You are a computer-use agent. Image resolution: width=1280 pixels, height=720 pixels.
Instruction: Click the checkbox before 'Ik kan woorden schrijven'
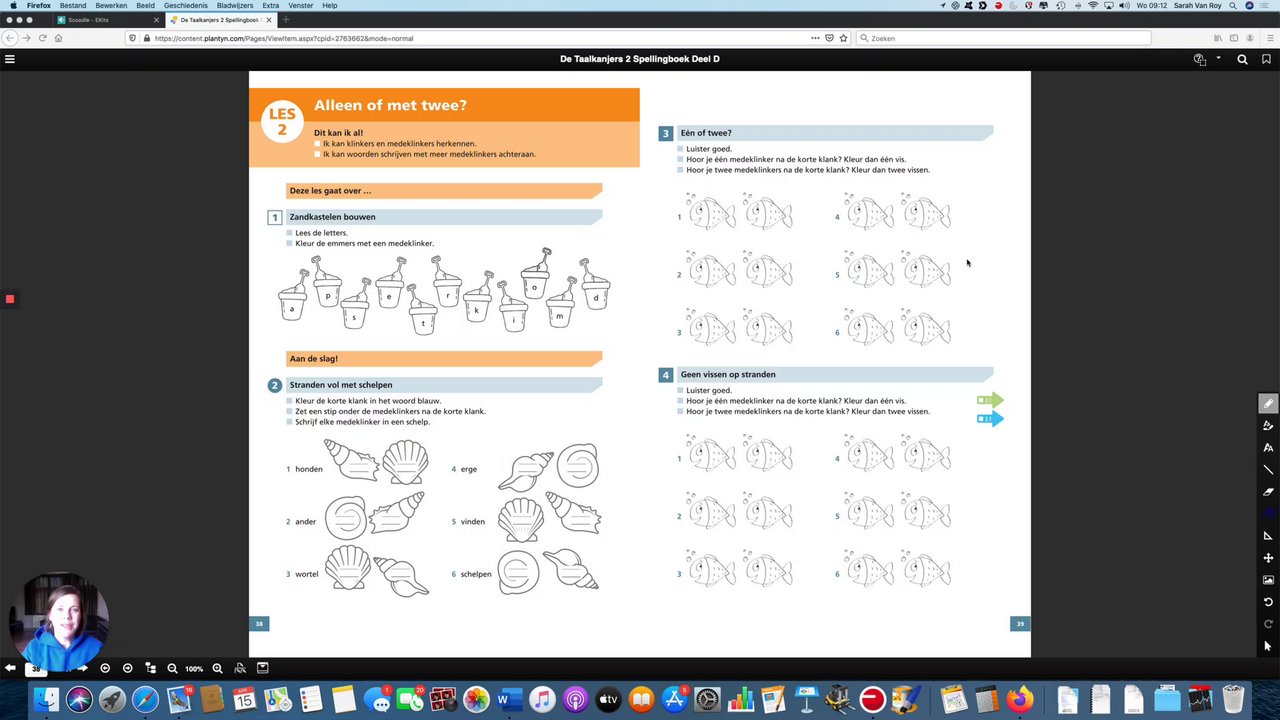pyautogui.click(x=317, y=154)
